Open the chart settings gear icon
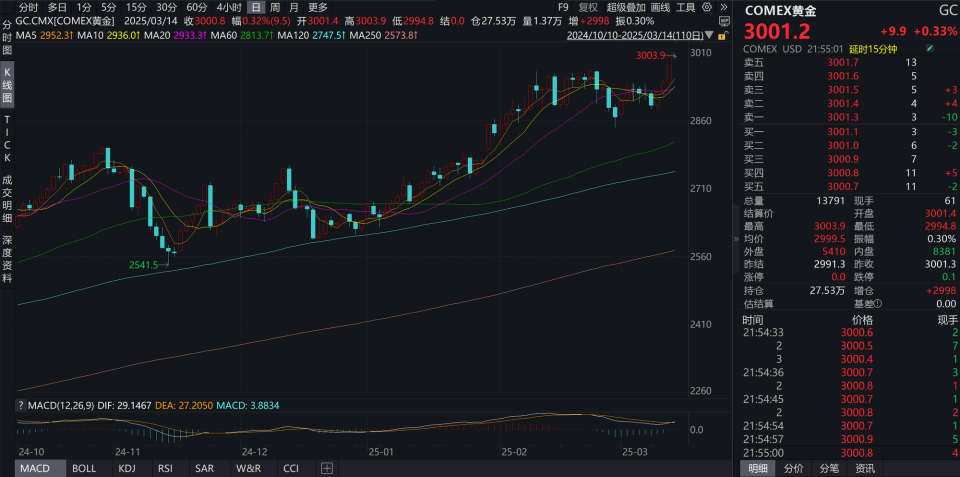Viewport: 960px width, 477px height. [708, 7]
